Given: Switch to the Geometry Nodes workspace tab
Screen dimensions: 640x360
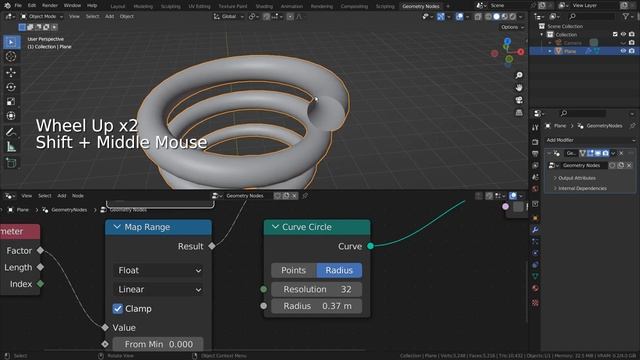Looking at the screenshot, I should coord(421,6).
